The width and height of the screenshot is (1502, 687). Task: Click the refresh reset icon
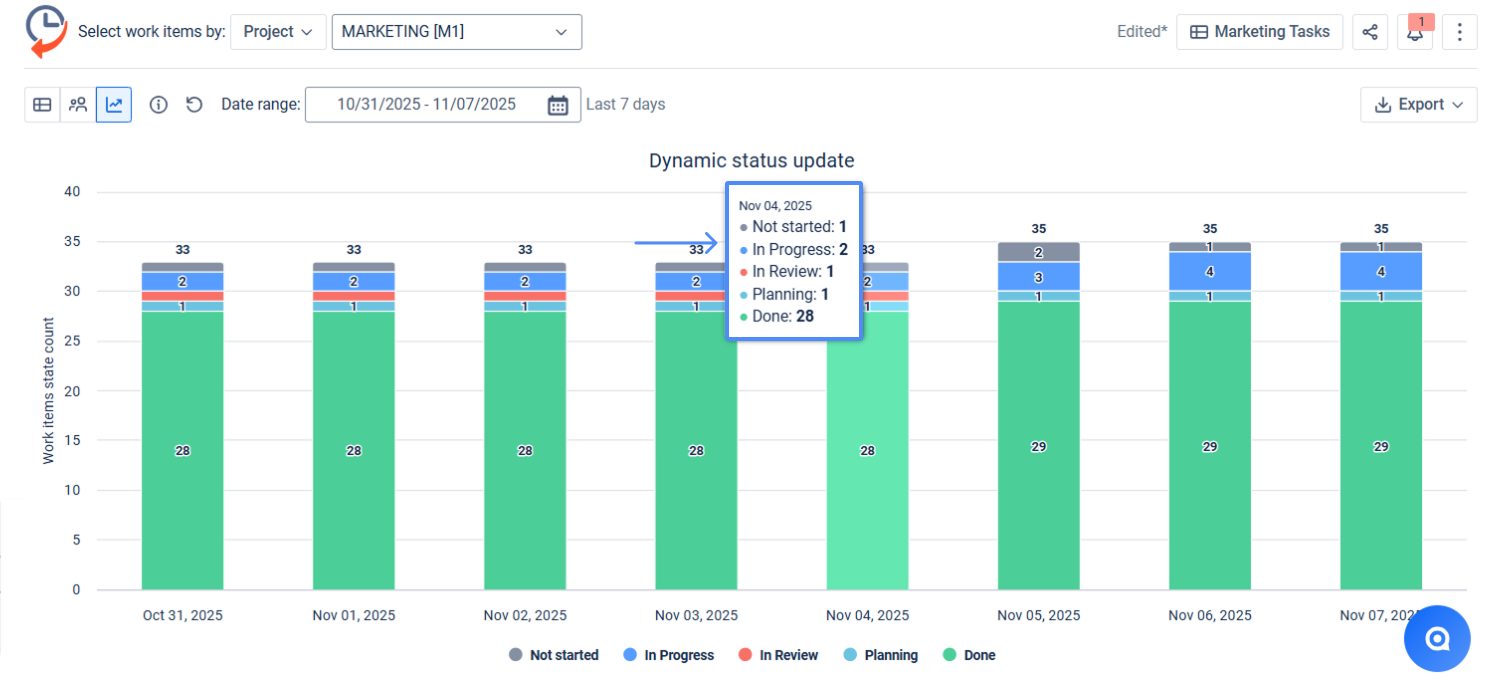pyautogui.click(x=194, y=104)
